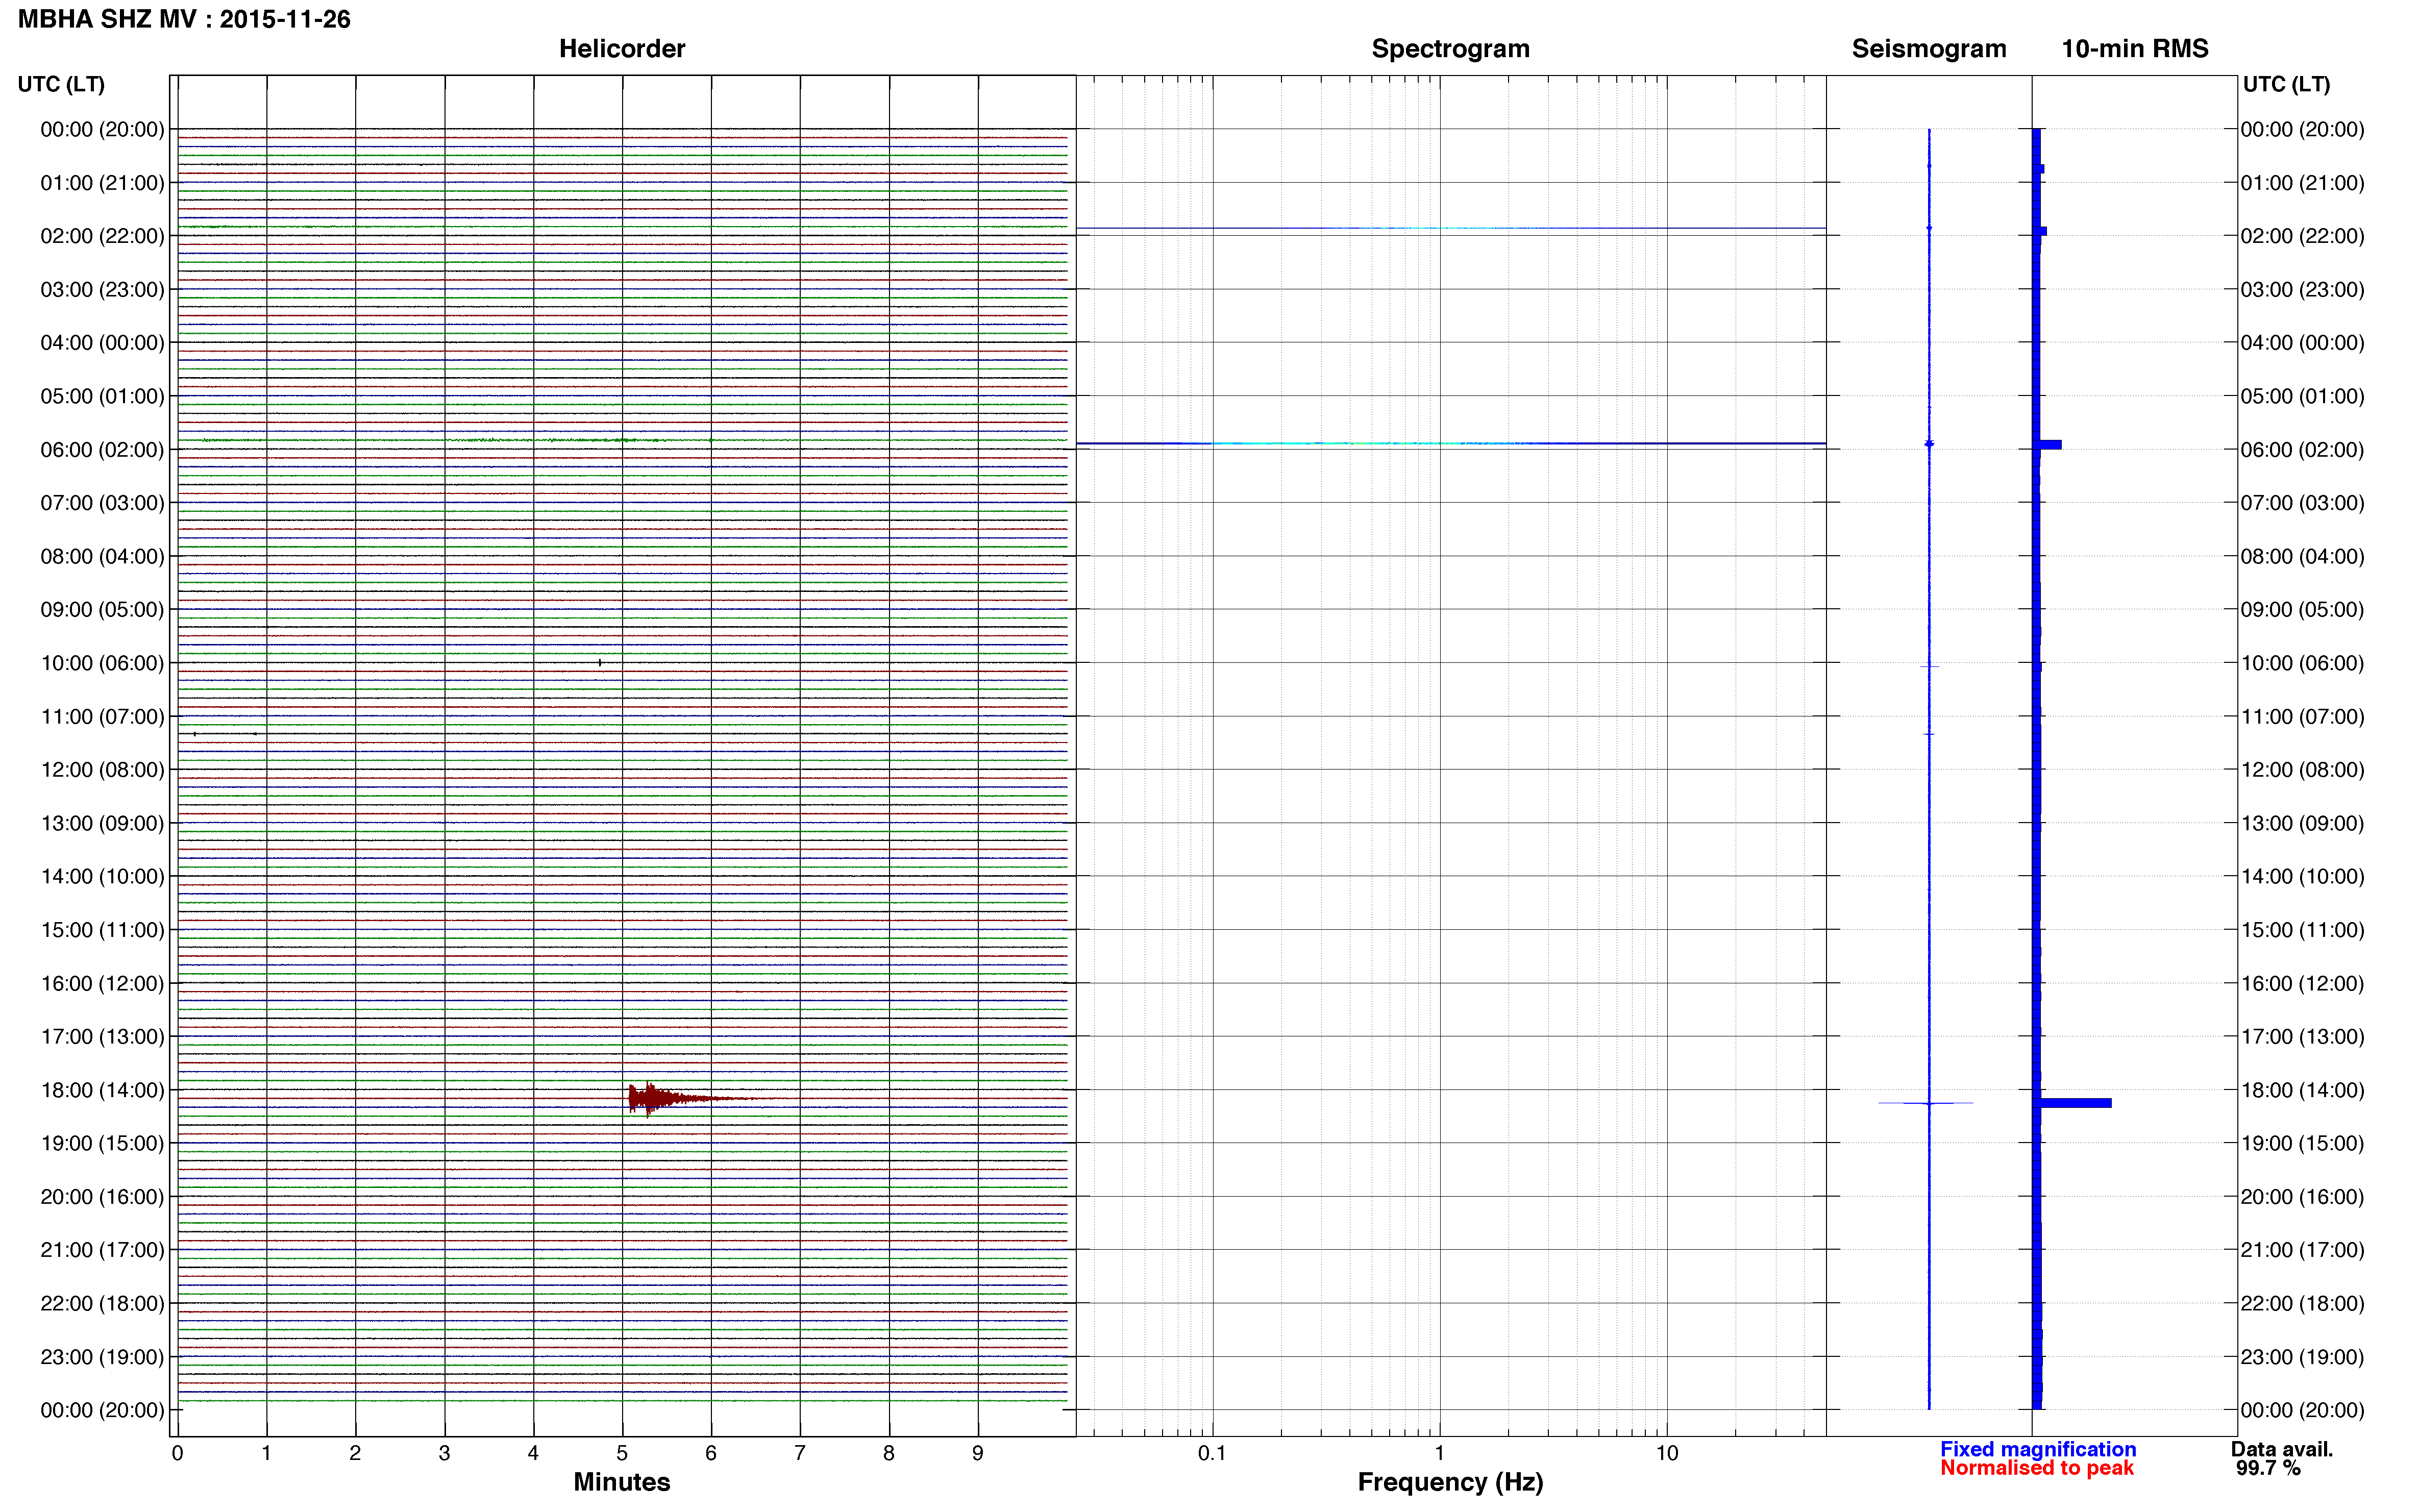Click left time label '12:00 (08:00)'

[102, 770]
